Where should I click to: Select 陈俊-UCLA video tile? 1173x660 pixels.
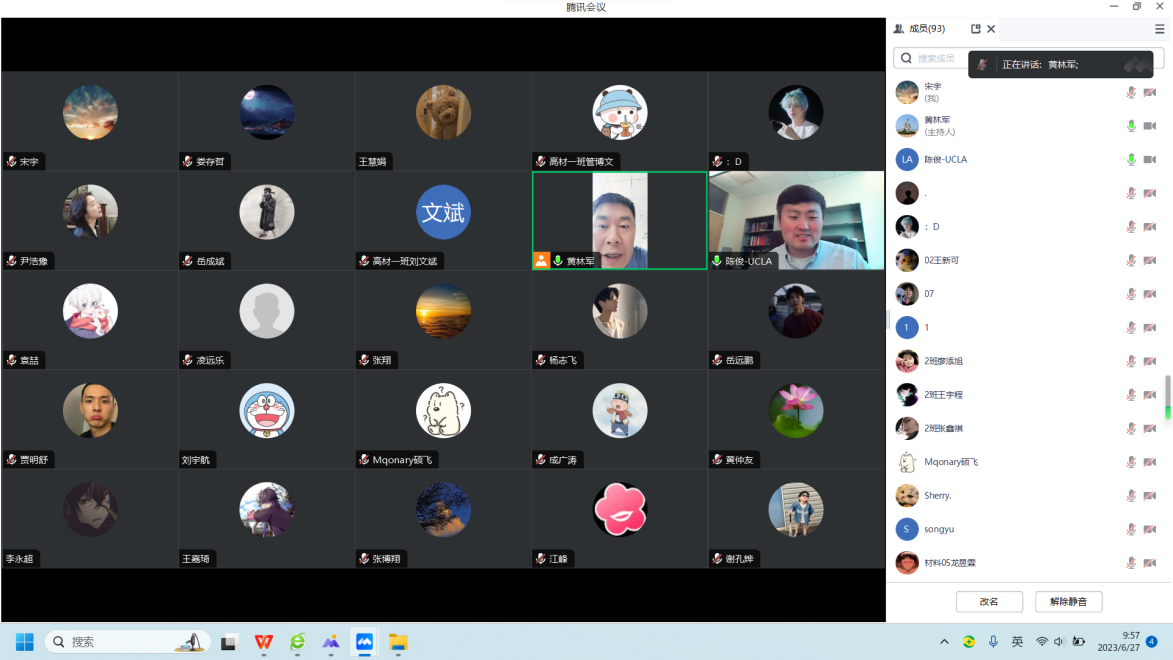point(796,221)
